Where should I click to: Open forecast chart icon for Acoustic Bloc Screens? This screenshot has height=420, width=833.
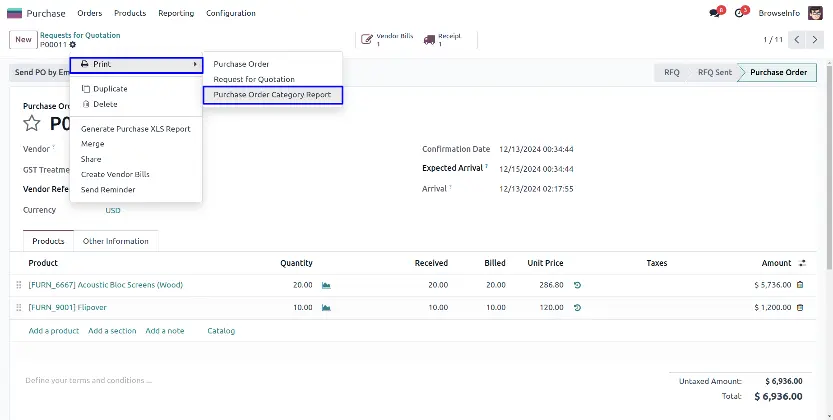point(326,285)
